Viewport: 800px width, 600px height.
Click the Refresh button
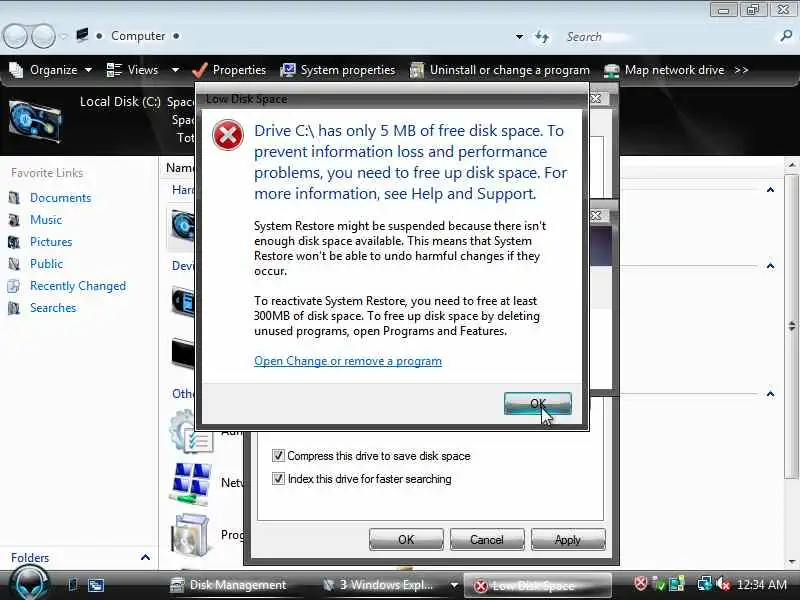point(541,37)
